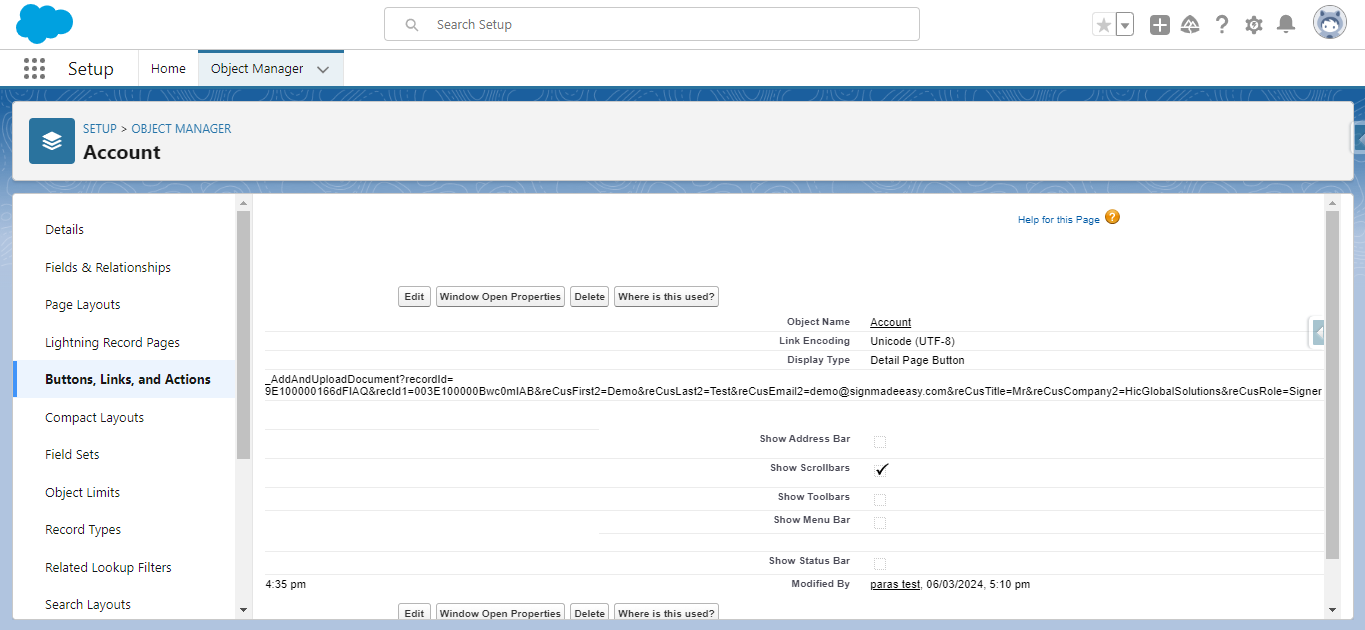Focus the Search Setup field
This screenshot has width=1365, height=630.
pos(652,25)
